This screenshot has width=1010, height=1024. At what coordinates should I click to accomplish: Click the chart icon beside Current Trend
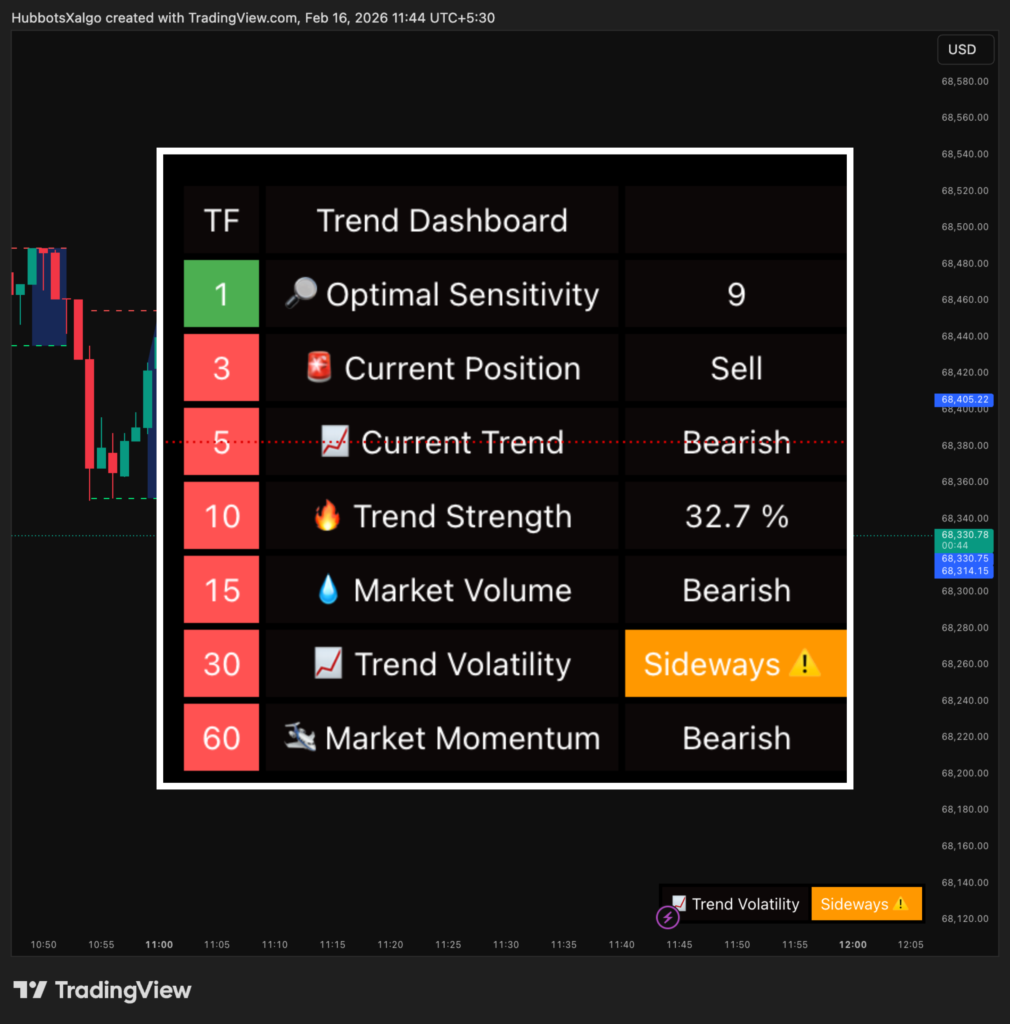335,441
